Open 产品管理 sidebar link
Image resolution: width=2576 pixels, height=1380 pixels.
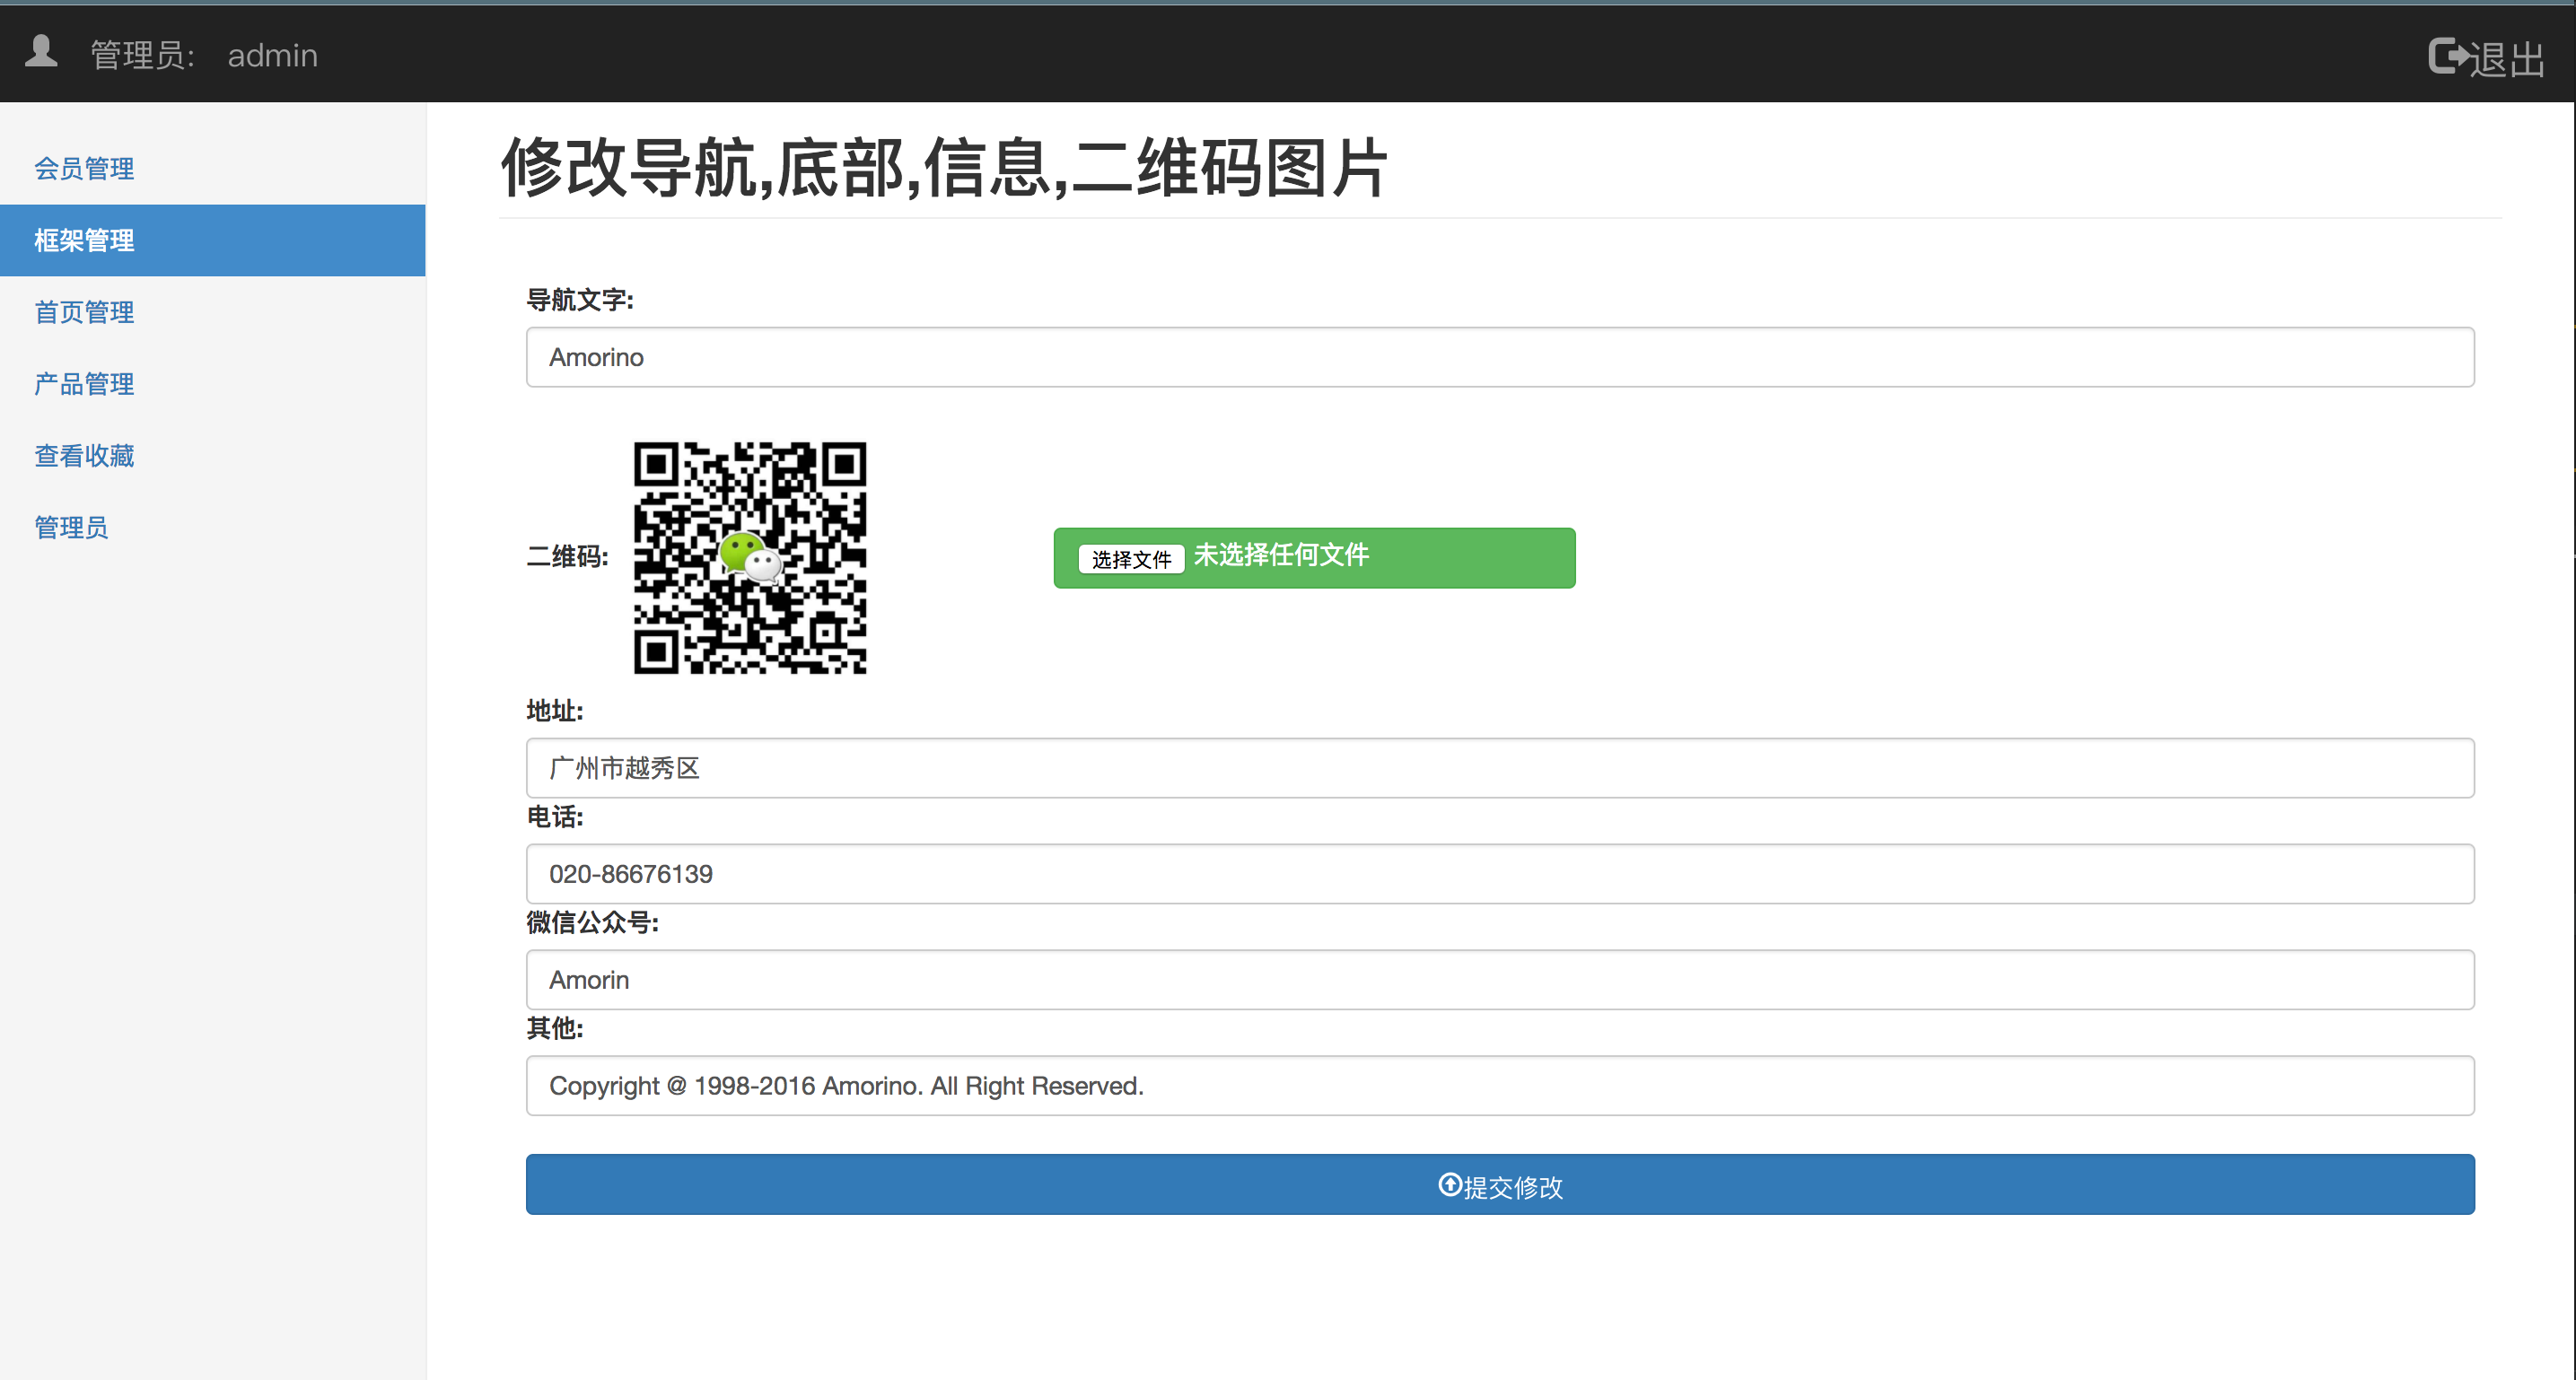84,384
